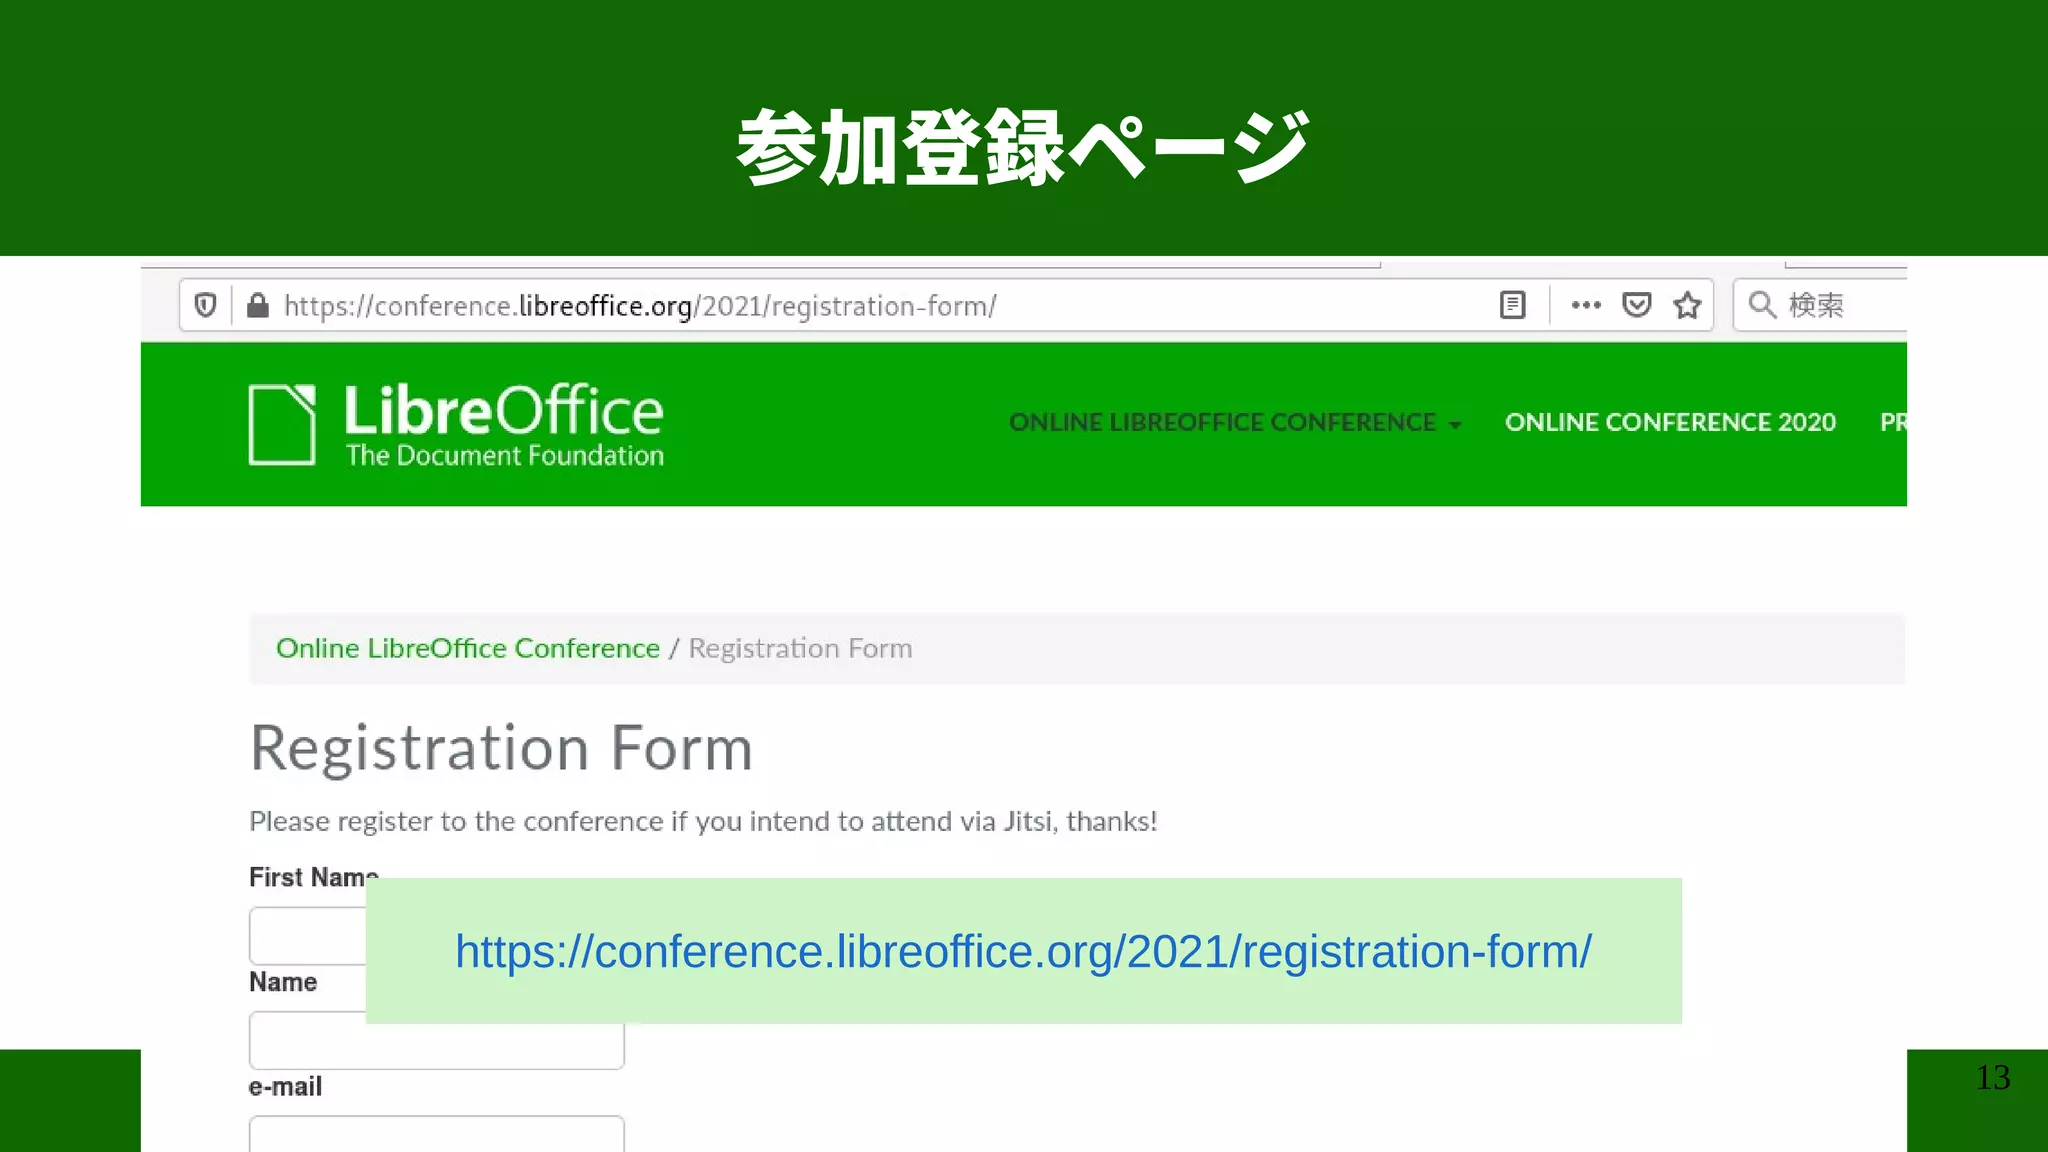Open Online Conference 2020 menu item
This screenshot has width=2048, height=1152.
[x=1670, y=422]
